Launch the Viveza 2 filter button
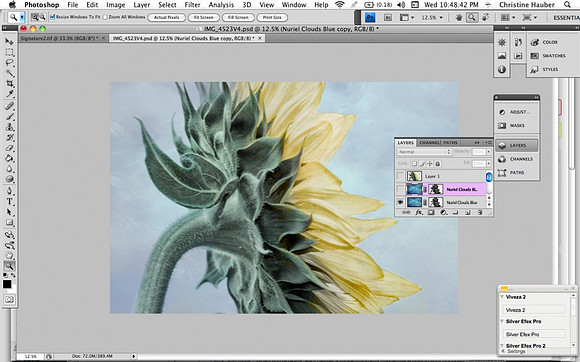 coord(535,310)
